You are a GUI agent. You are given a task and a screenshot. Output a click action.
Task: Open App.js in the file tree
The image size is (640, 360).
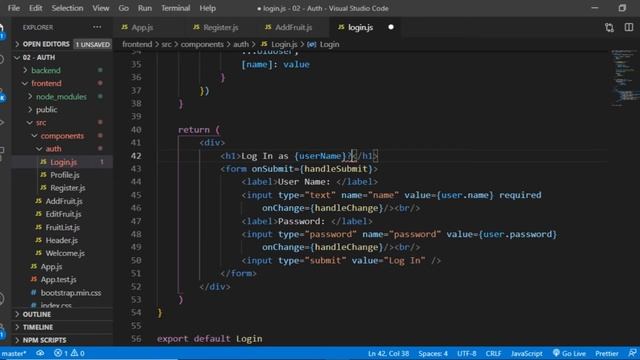pos(51,267)
